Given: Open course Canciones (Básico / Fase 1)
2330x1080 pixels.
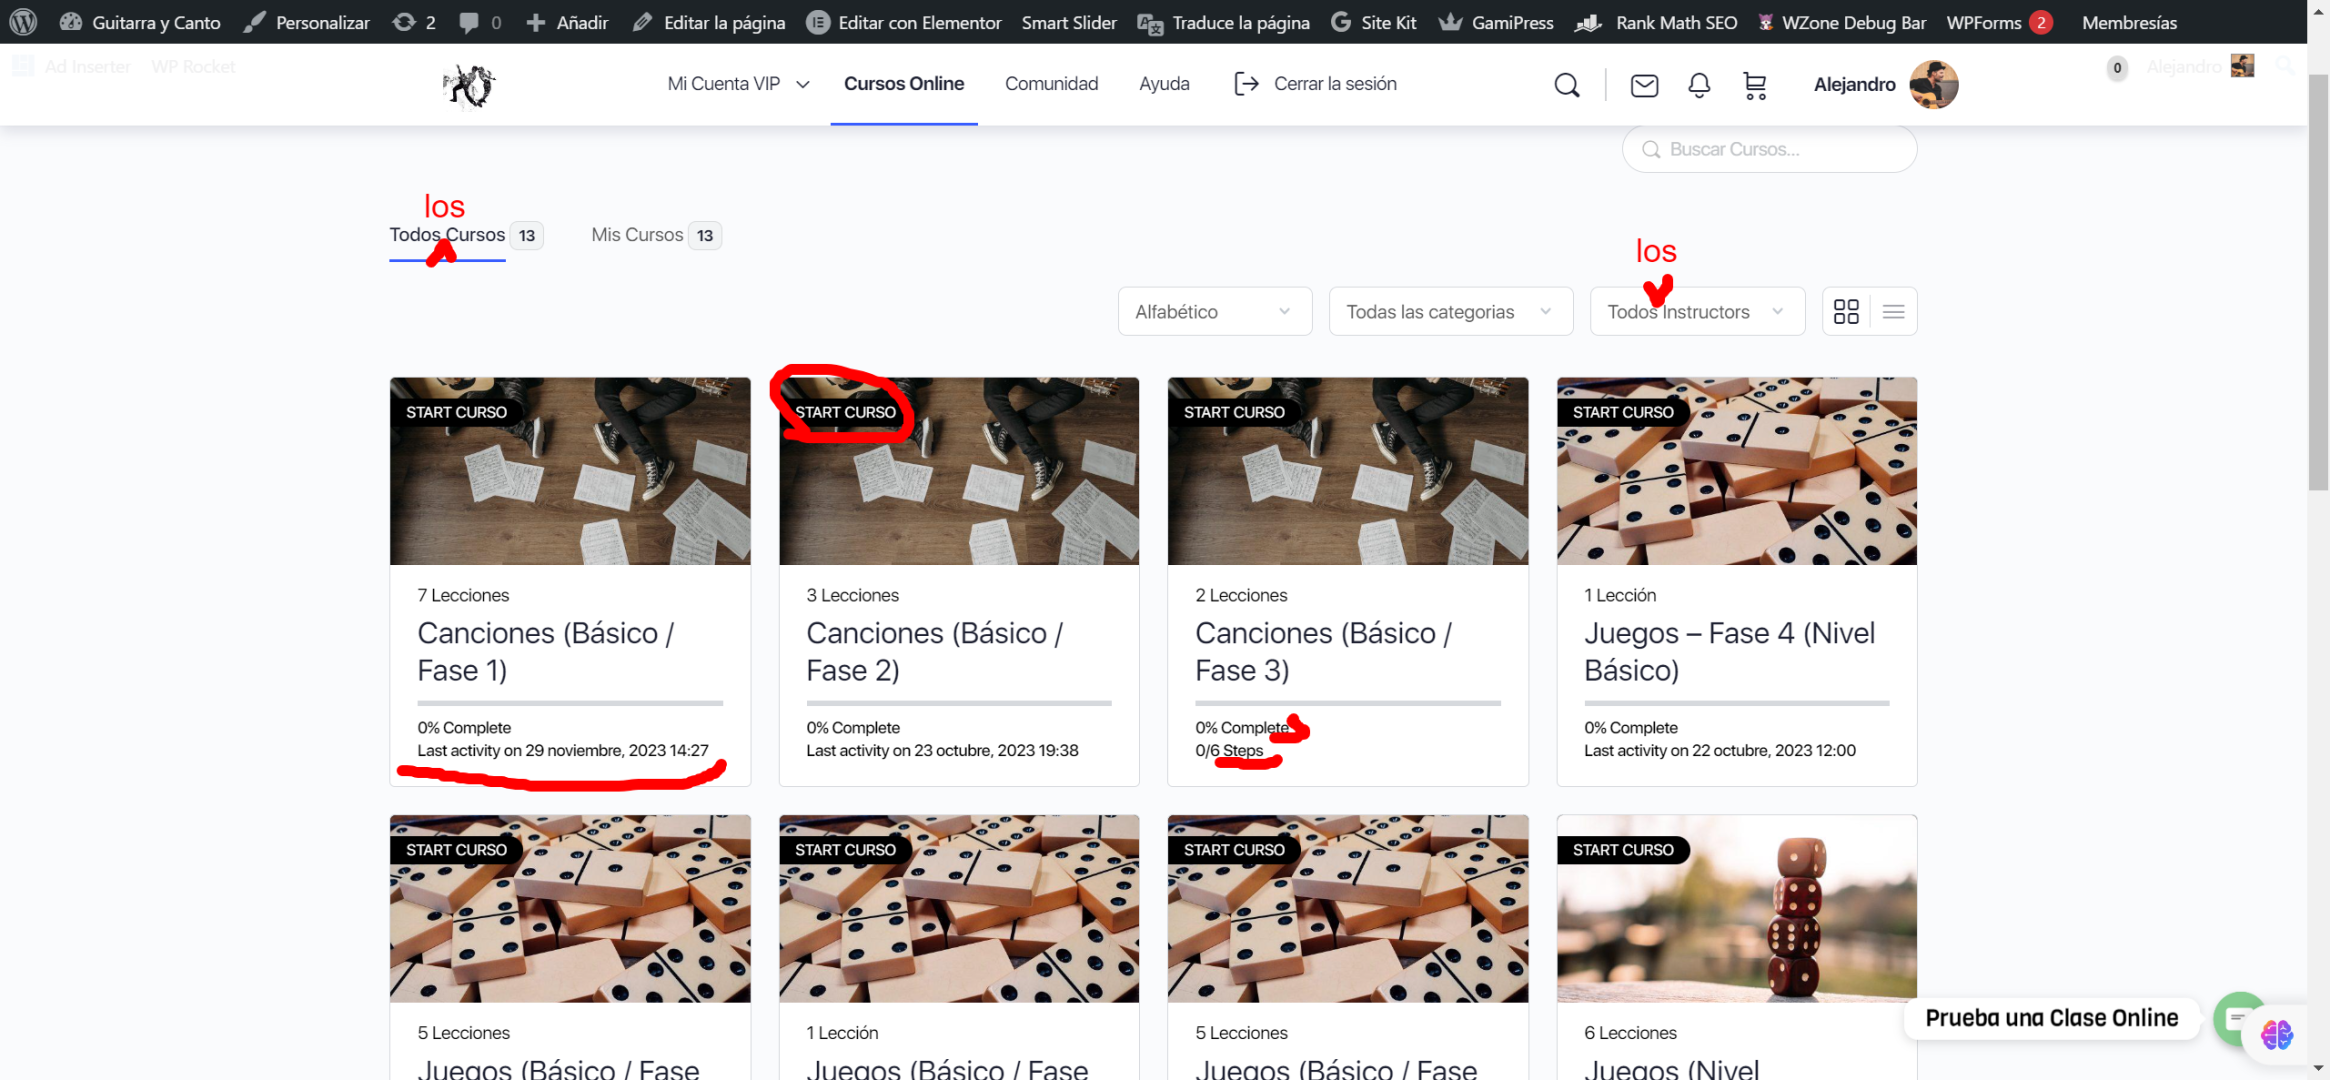Looking at the screenshot, I should (x=546, y=652).
